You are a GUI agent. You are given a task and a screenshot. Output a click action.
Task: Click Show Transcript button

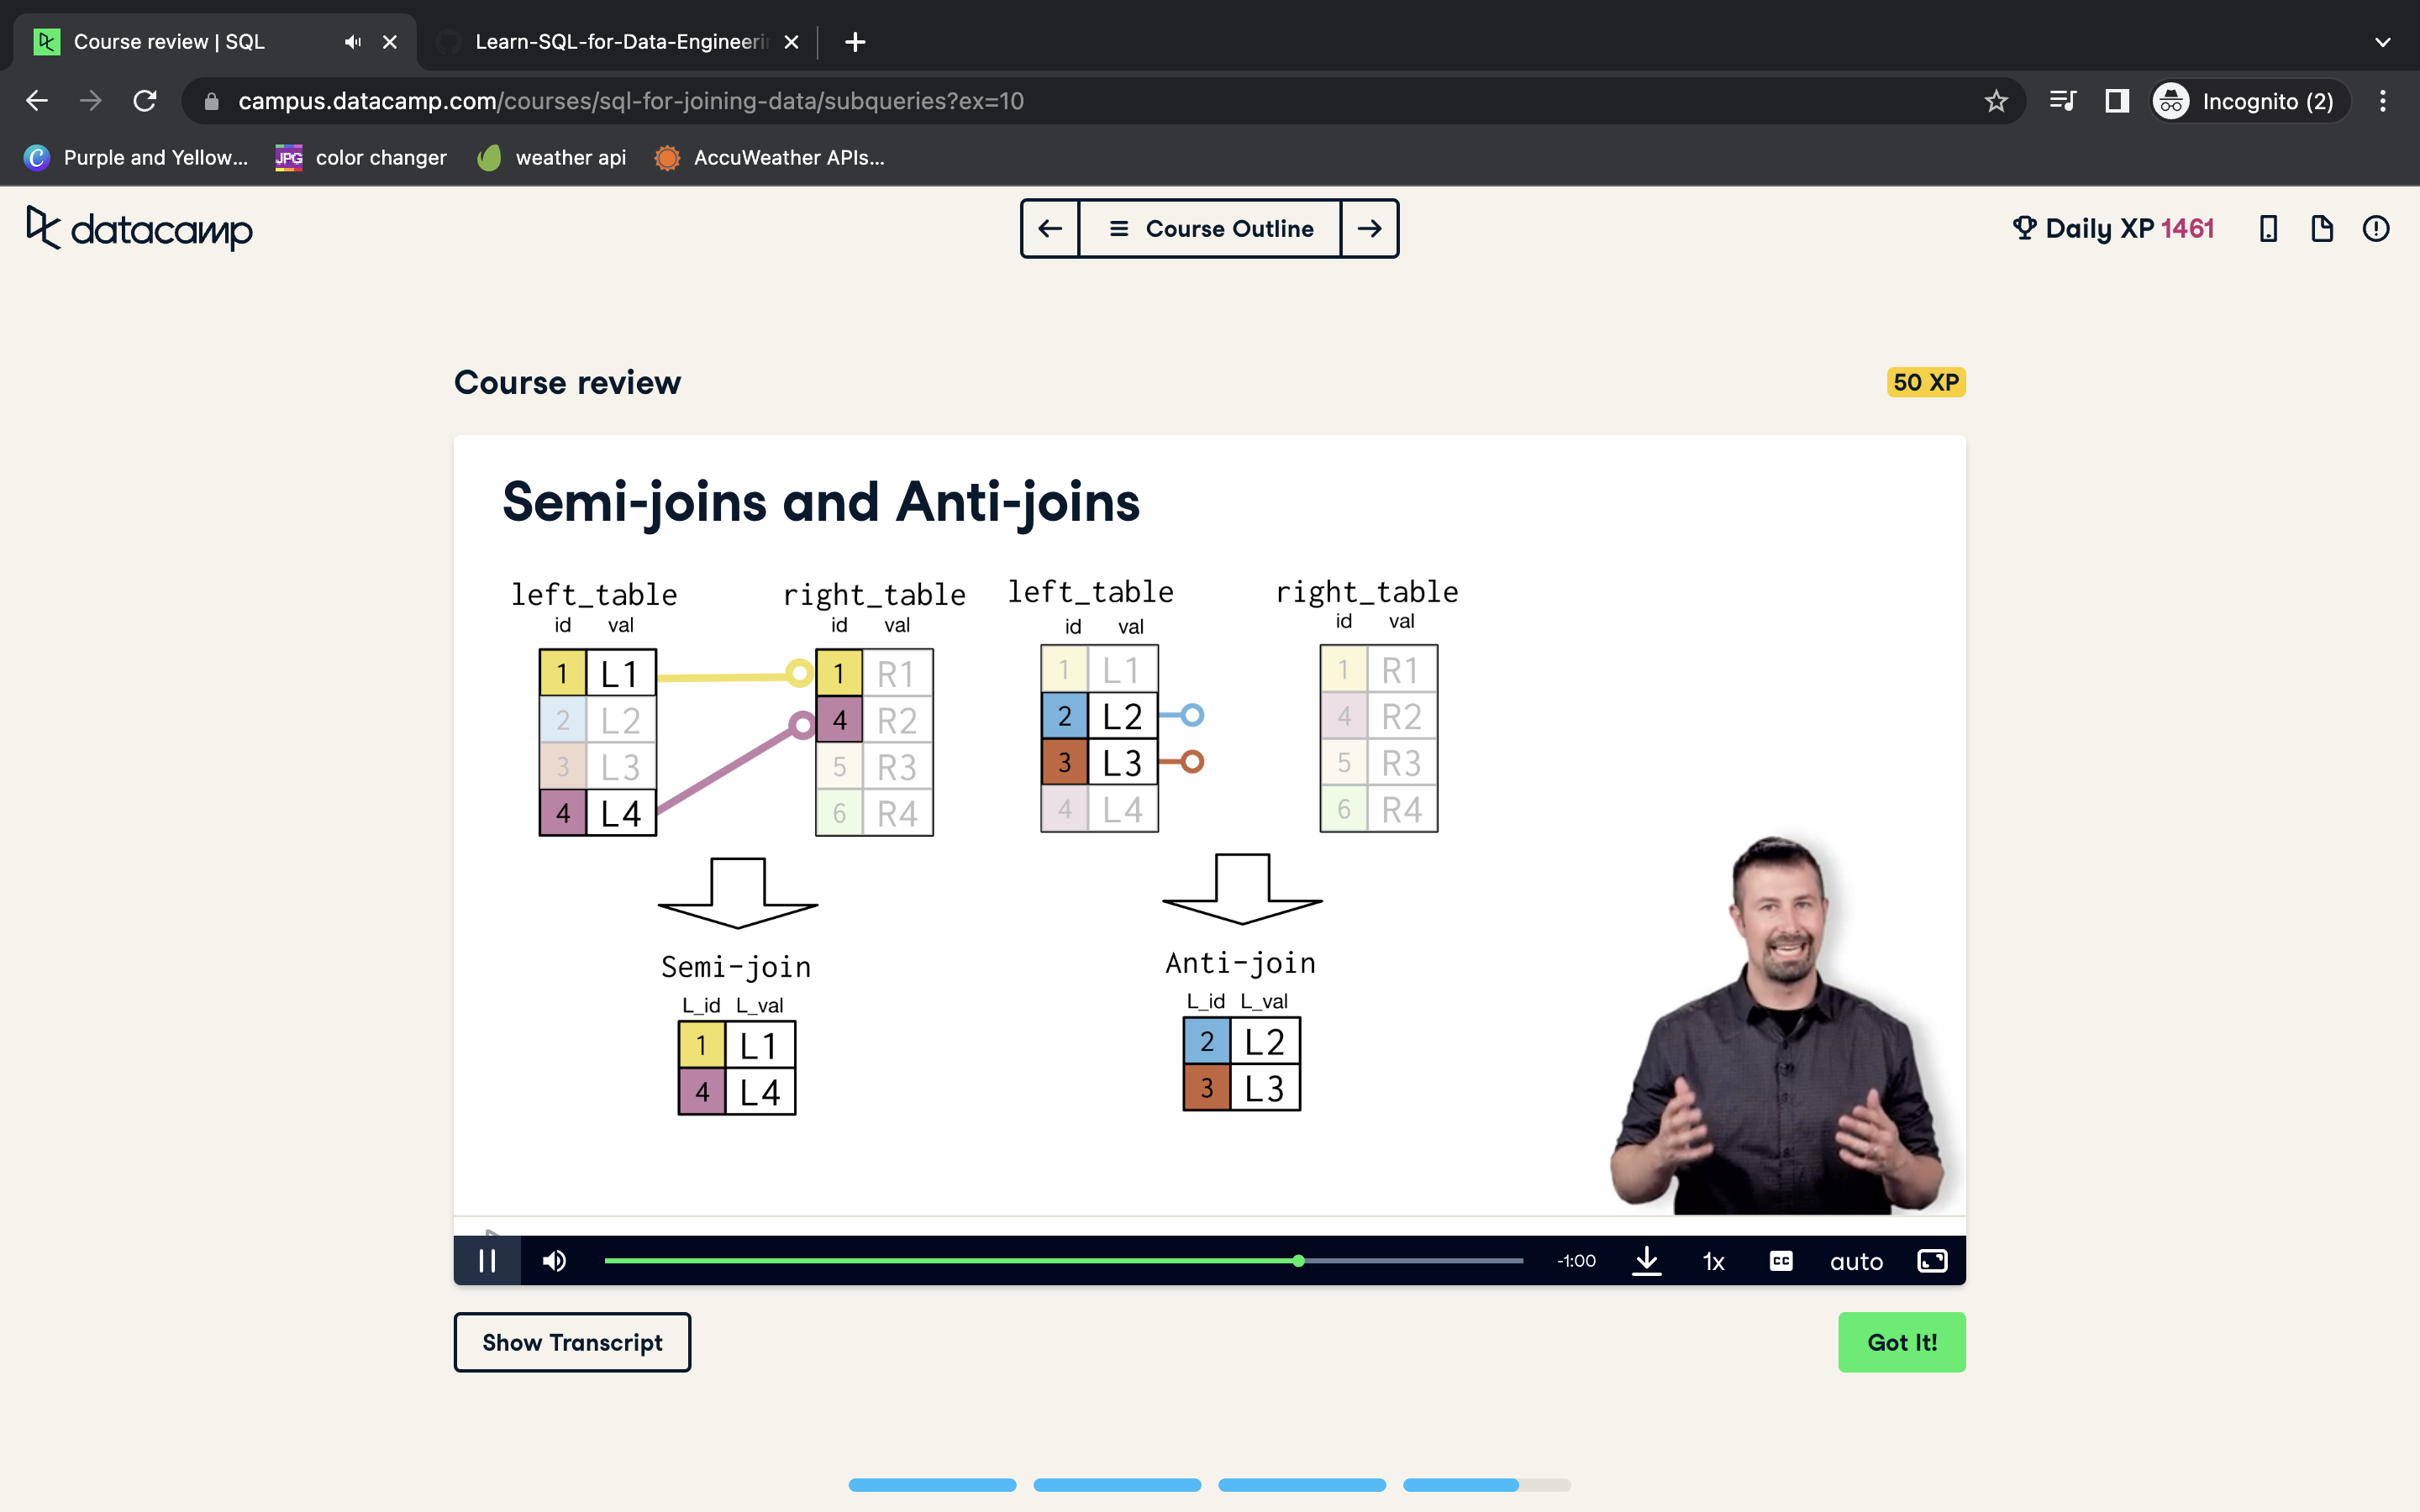click(572, 1342)
